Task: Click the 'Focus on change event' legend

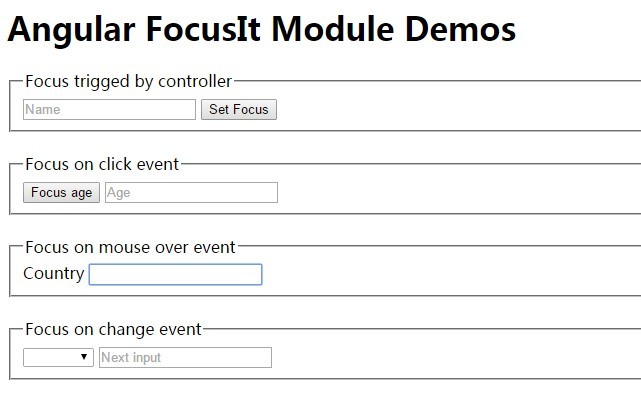Action: [x=113, y=330]
